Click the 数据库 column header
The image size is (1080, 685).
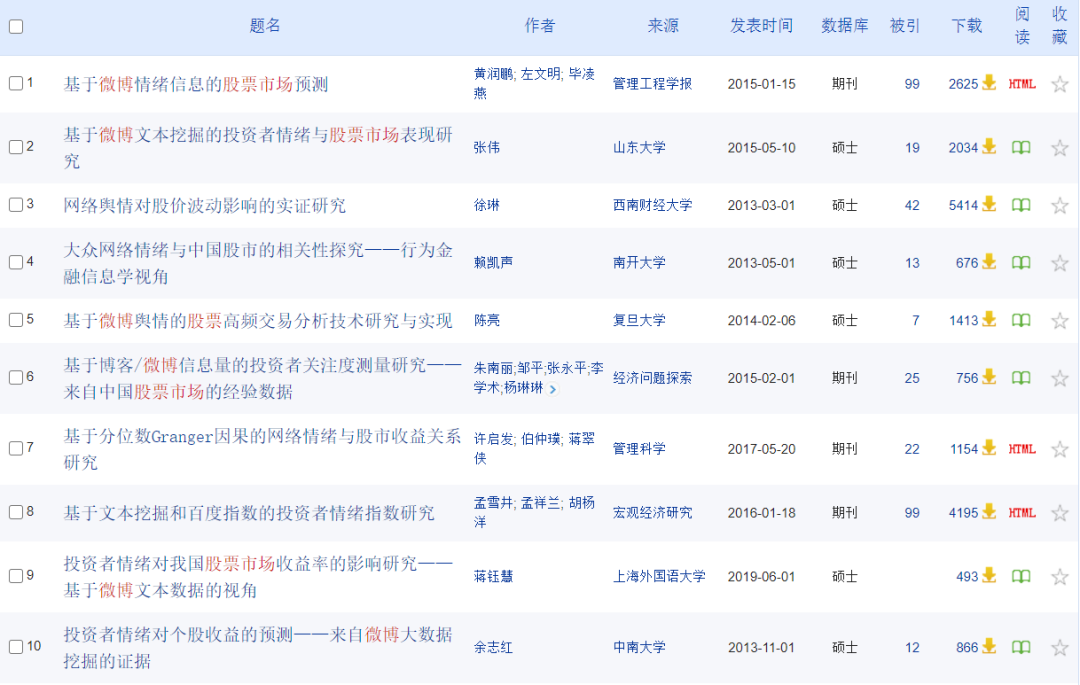coord(844,26)
